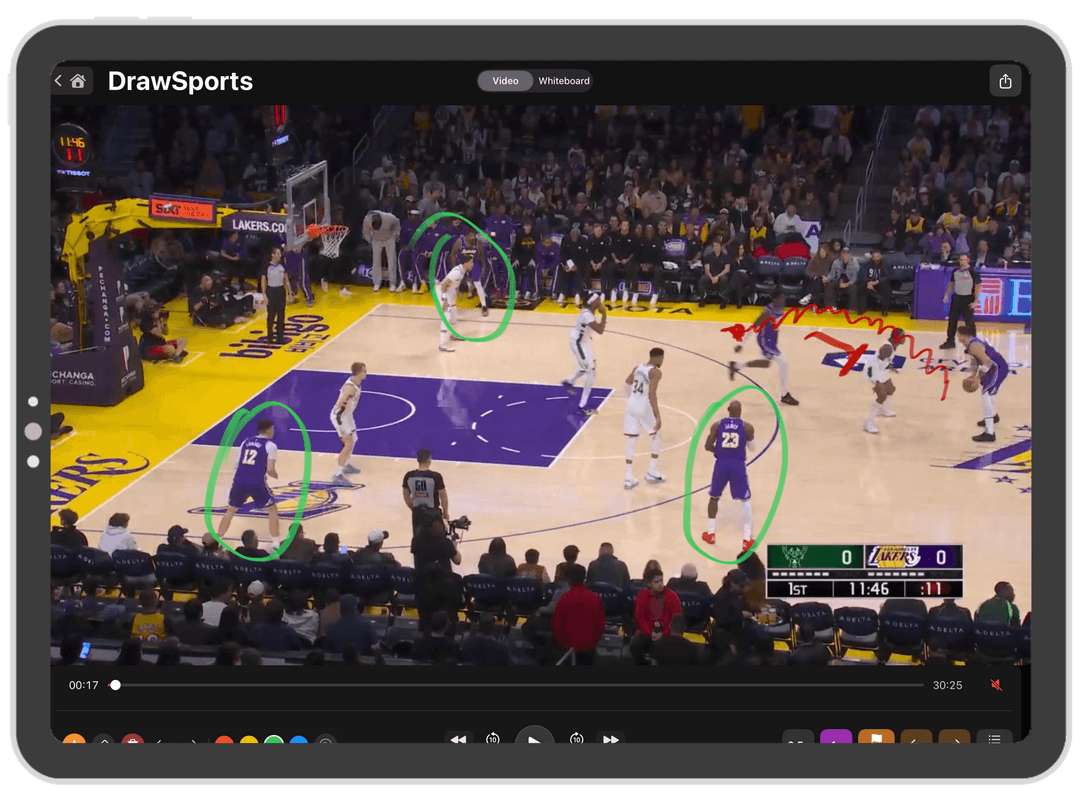Screen dimensions: 1080x810
Task: Select the green drawing color swatch
Action: 274,742
